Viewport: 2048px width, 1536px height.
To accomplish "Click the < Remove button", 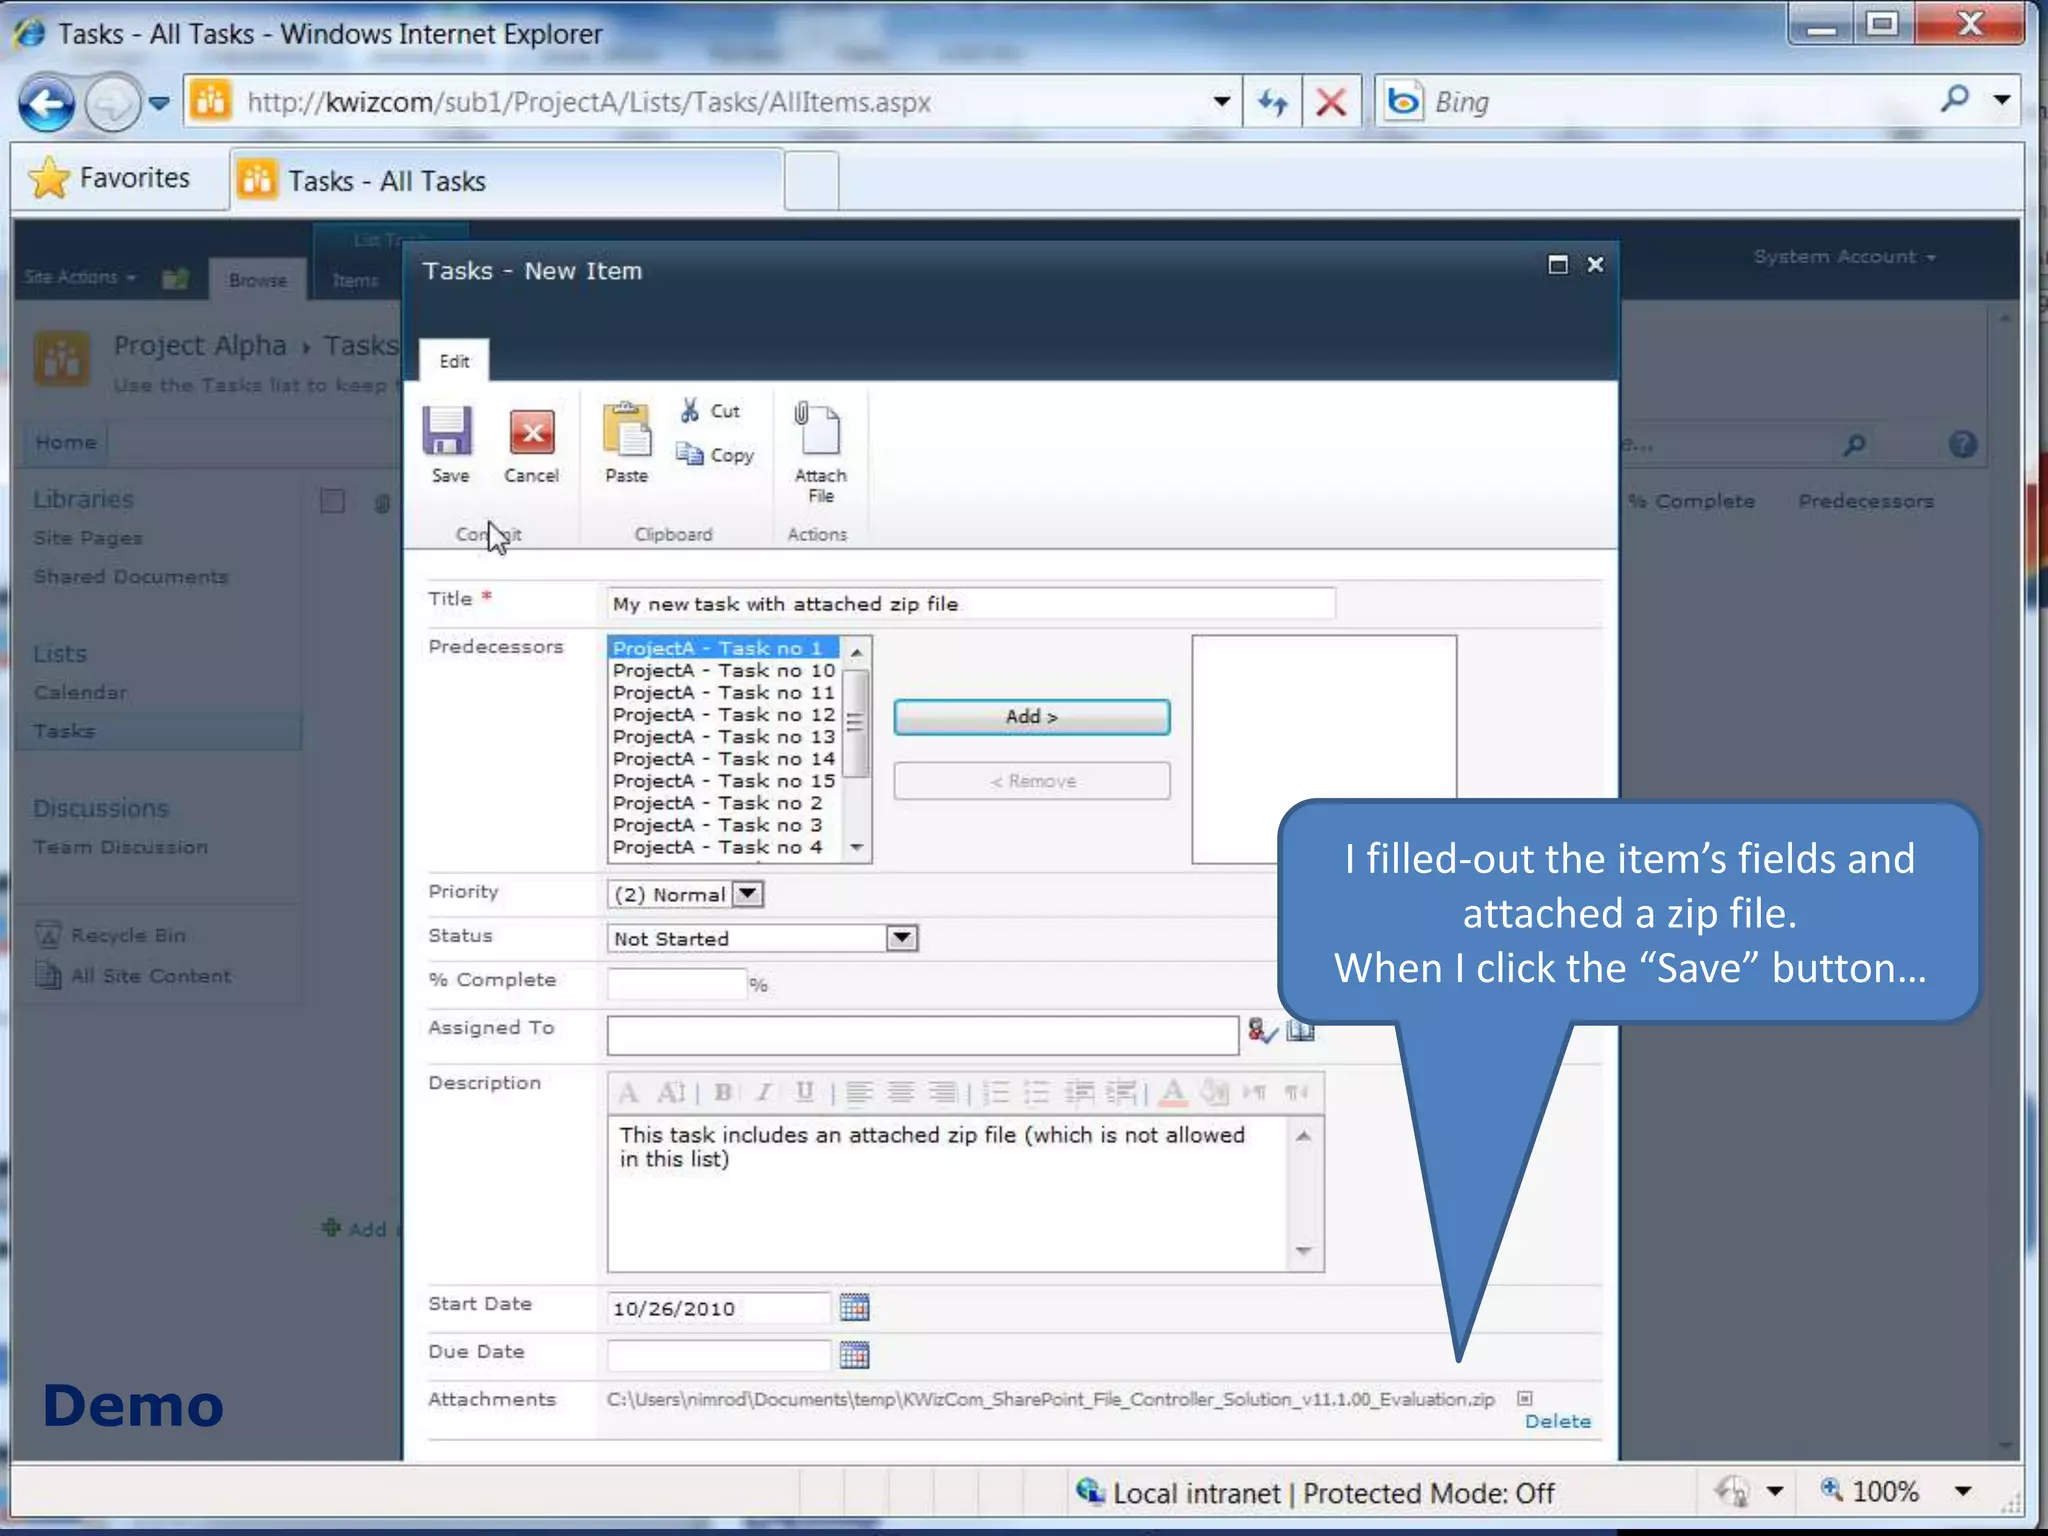I will pos(1031,781).
